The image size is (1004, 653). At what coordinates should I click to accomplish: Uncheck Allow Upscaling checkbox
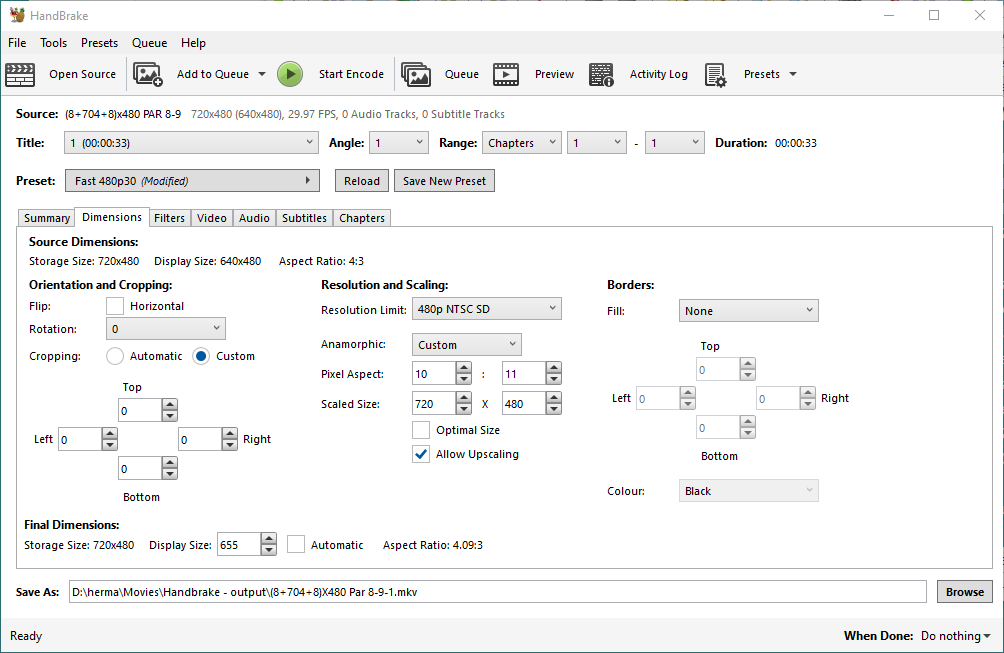pyautogui.click(x=421, y=454)
